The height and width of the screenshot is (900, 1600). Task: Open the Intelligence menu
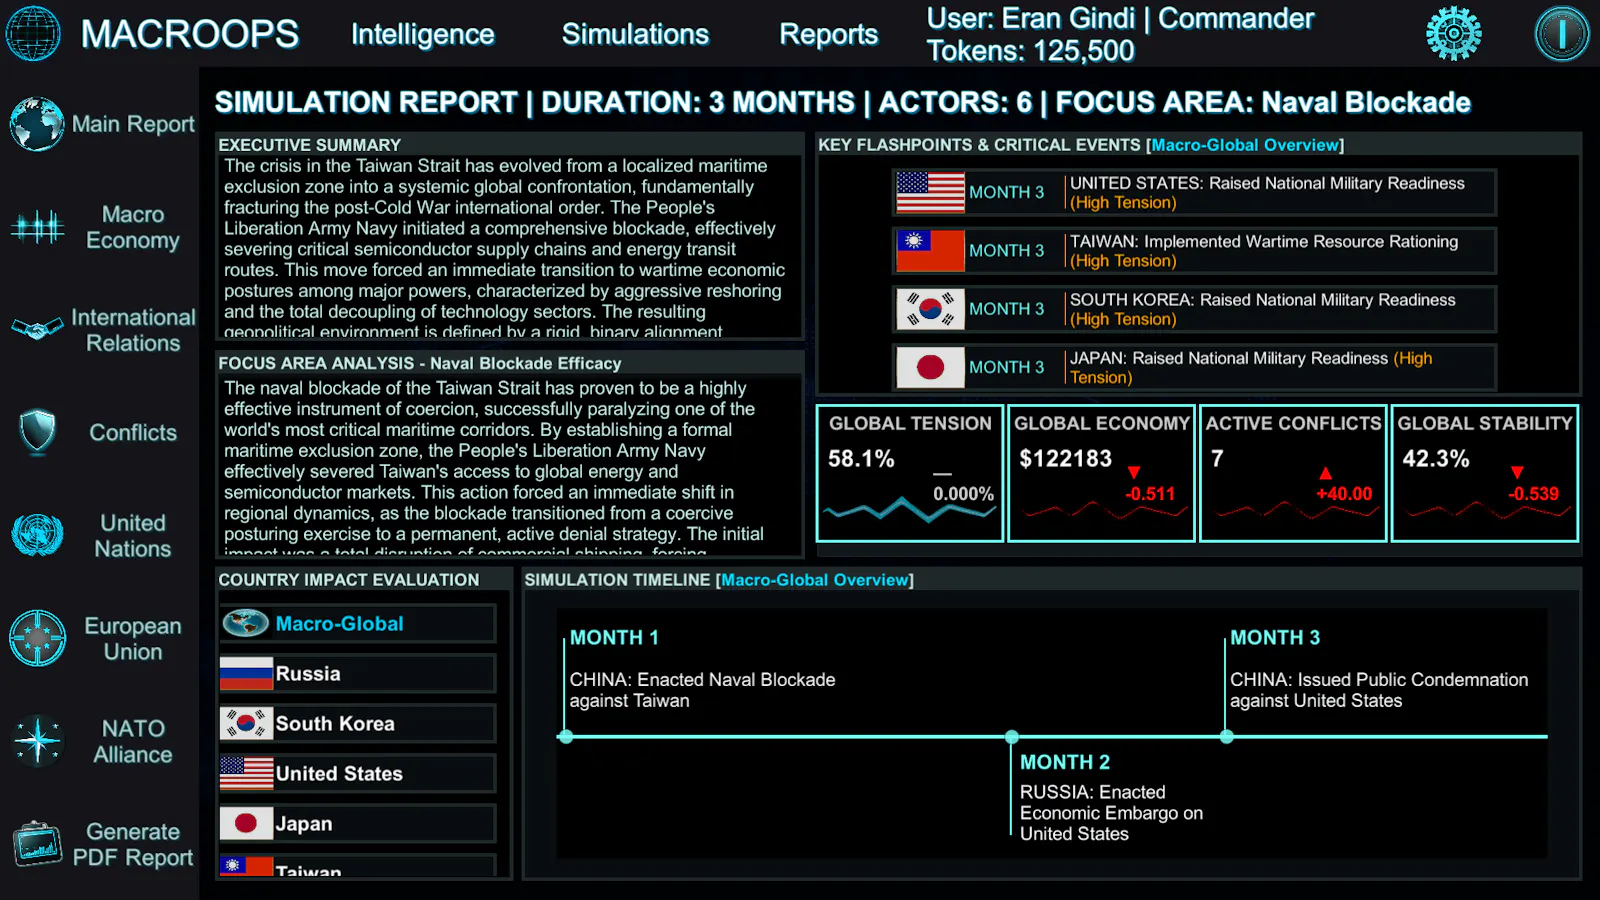tap(422, 34)
